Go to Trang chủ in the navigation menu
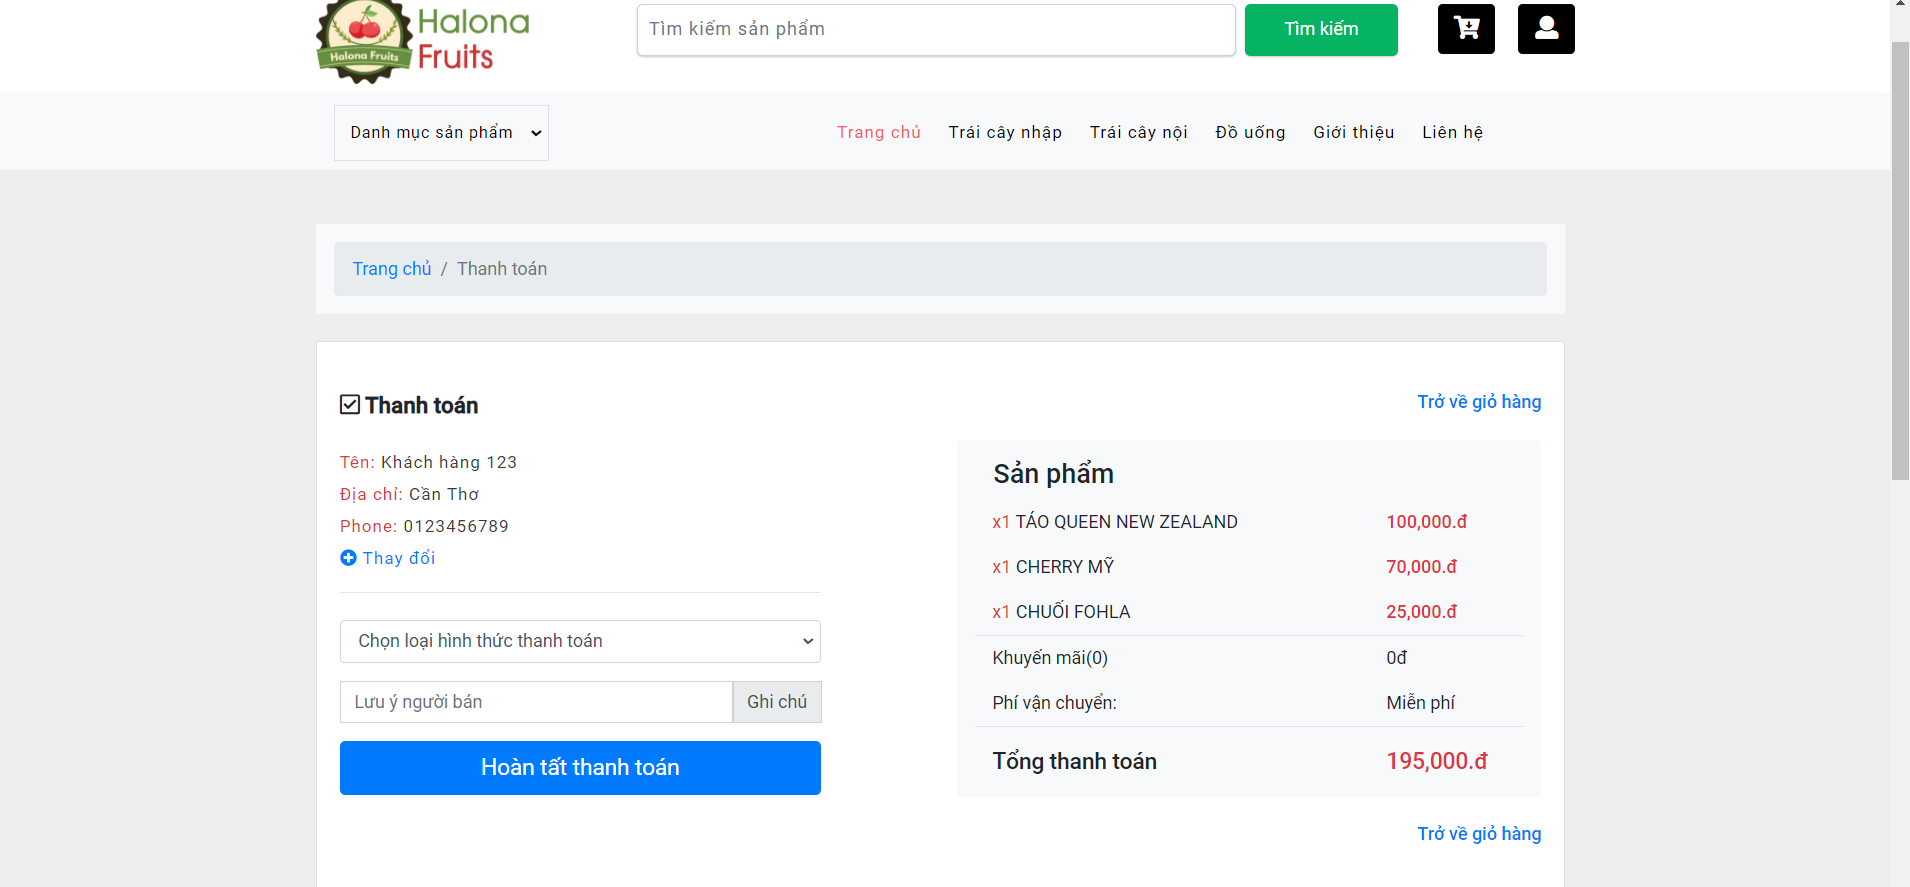 pos(879,132)
